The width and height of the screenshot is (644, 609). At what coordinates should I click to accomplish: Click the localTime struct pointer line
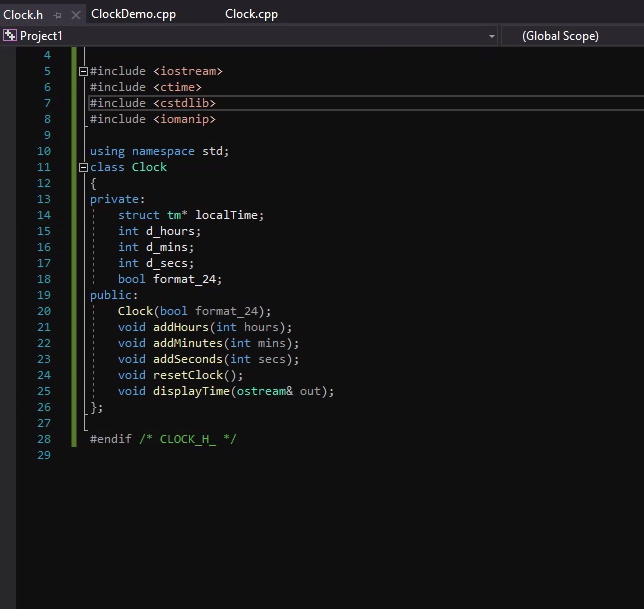pyautogui.click(x=190, y=215)
